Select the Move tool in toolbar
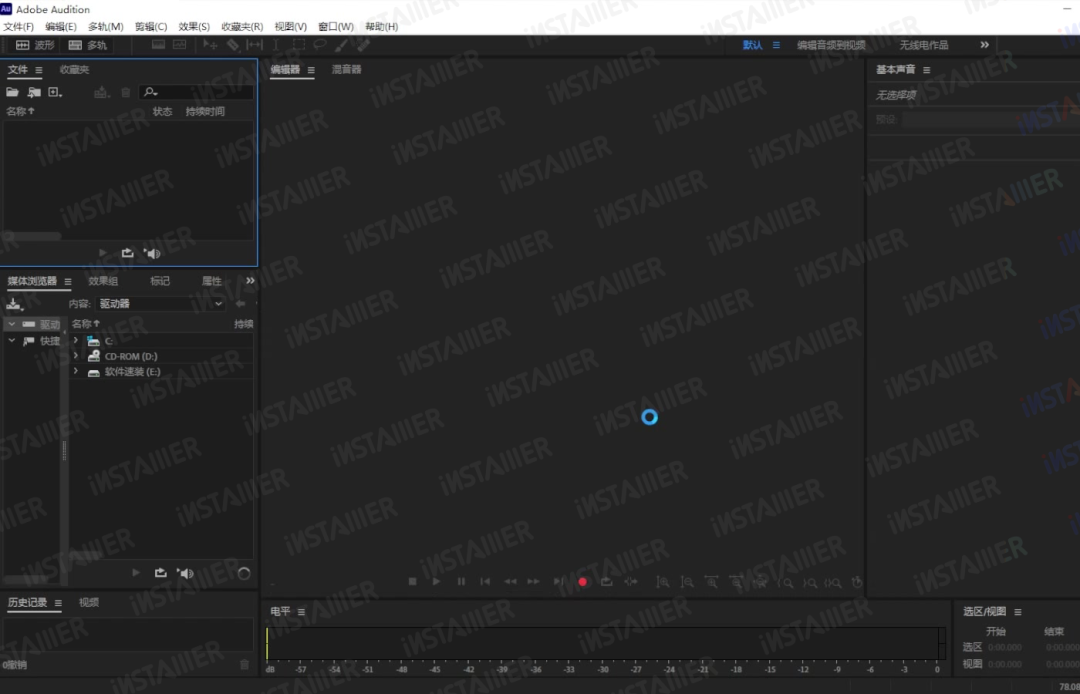 pyautogui.click(x=211, y=45)
